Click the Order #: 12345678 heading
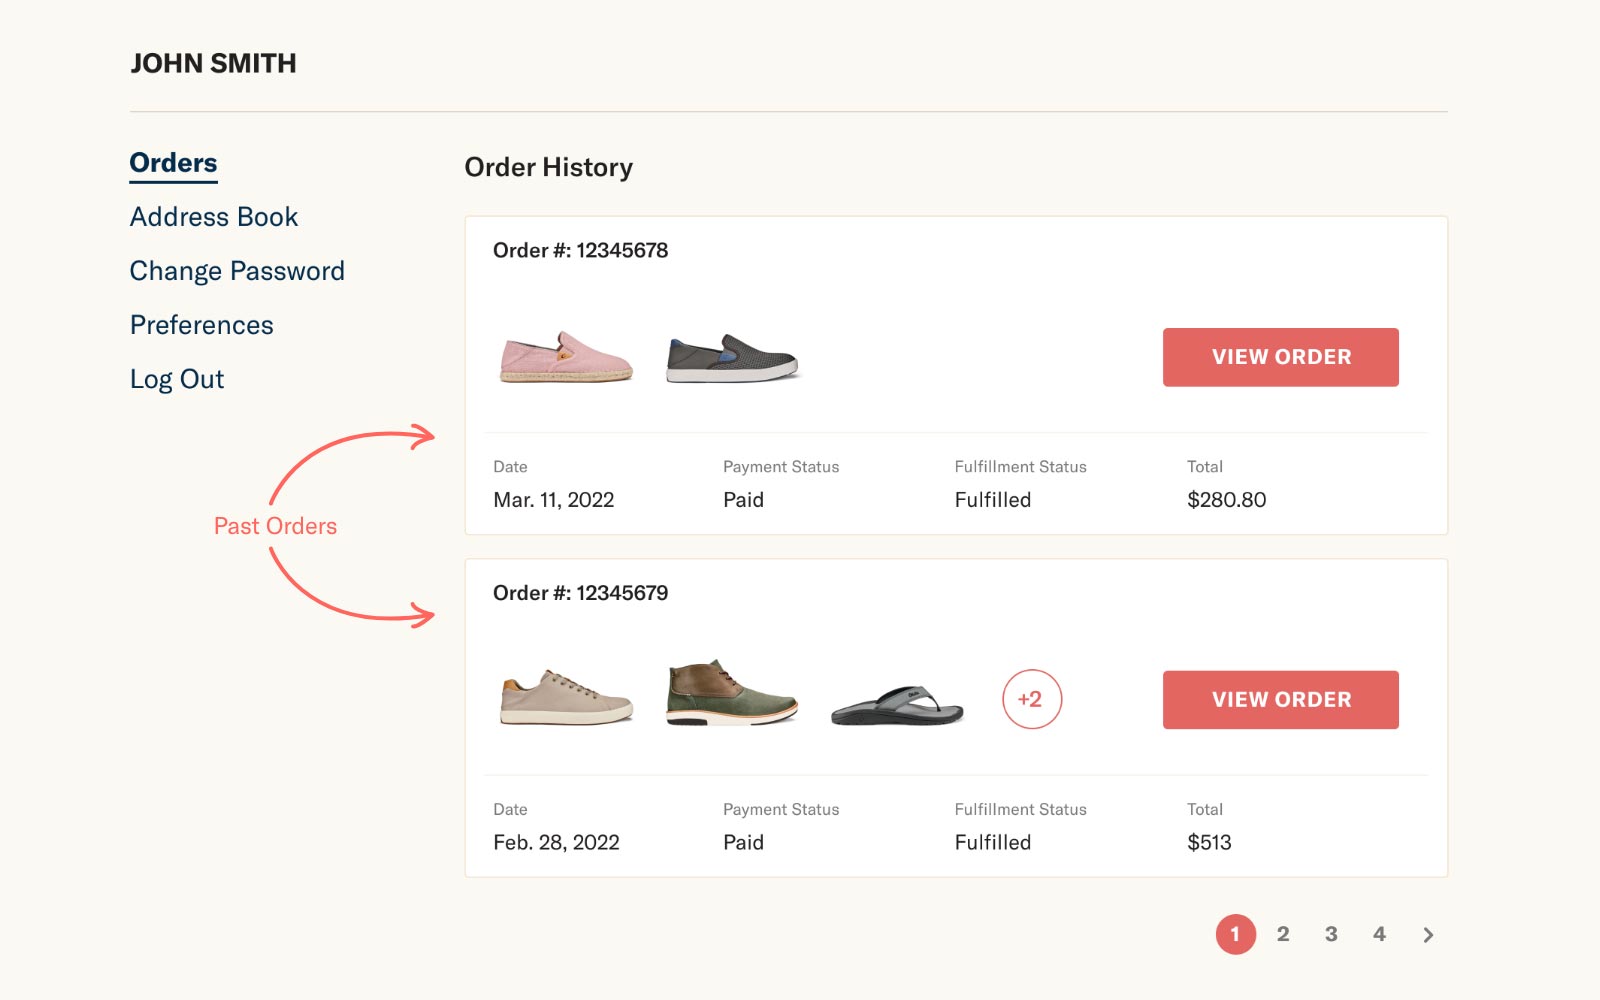 click(581, 250)
